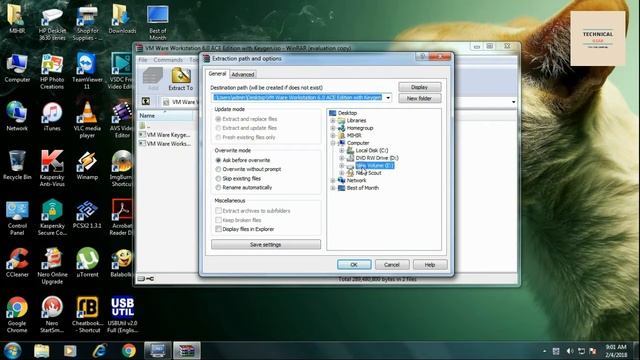Open the Downloads folder icon on desktop
The image size is (640, 360).
[x=122, y=19]
